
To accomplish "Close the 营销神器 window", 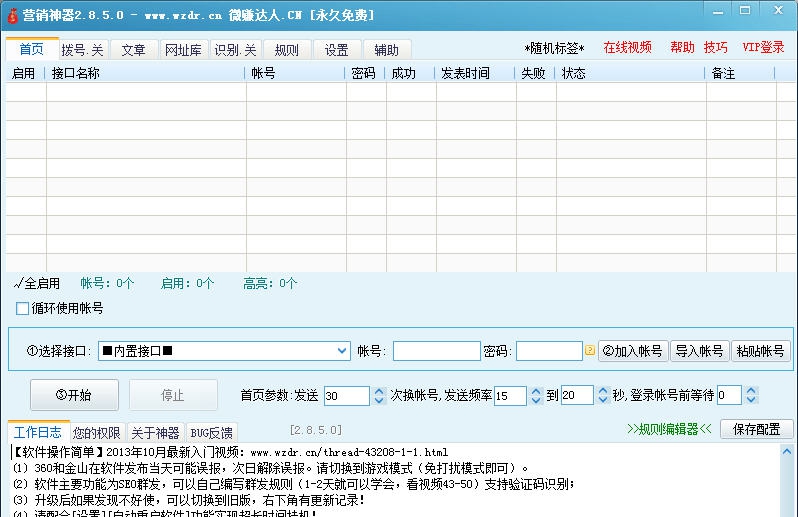I will point(778,11).
